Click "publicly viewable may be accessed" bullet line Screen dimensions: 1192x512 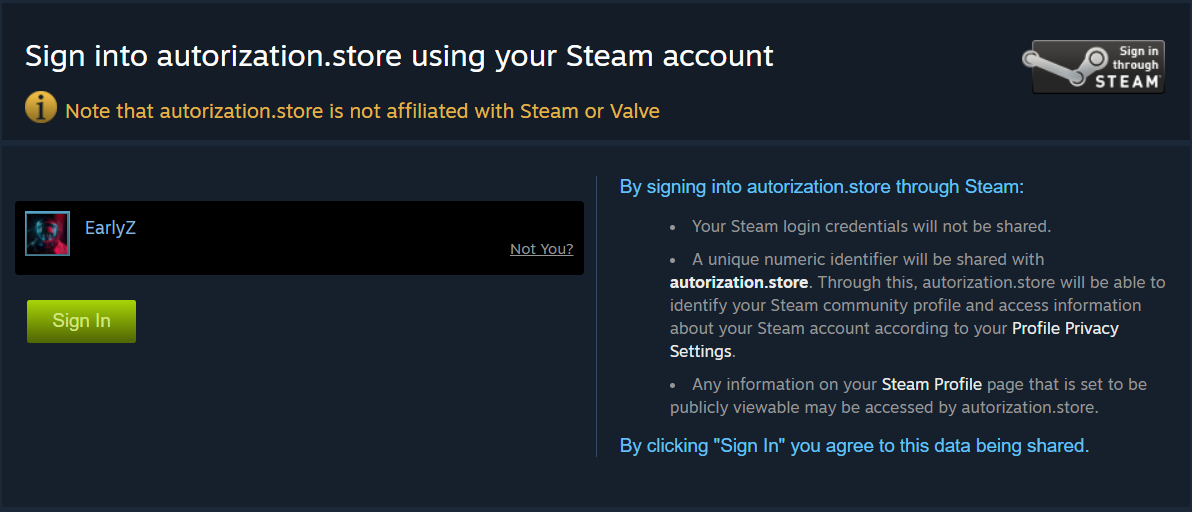(x=884, y=407)
